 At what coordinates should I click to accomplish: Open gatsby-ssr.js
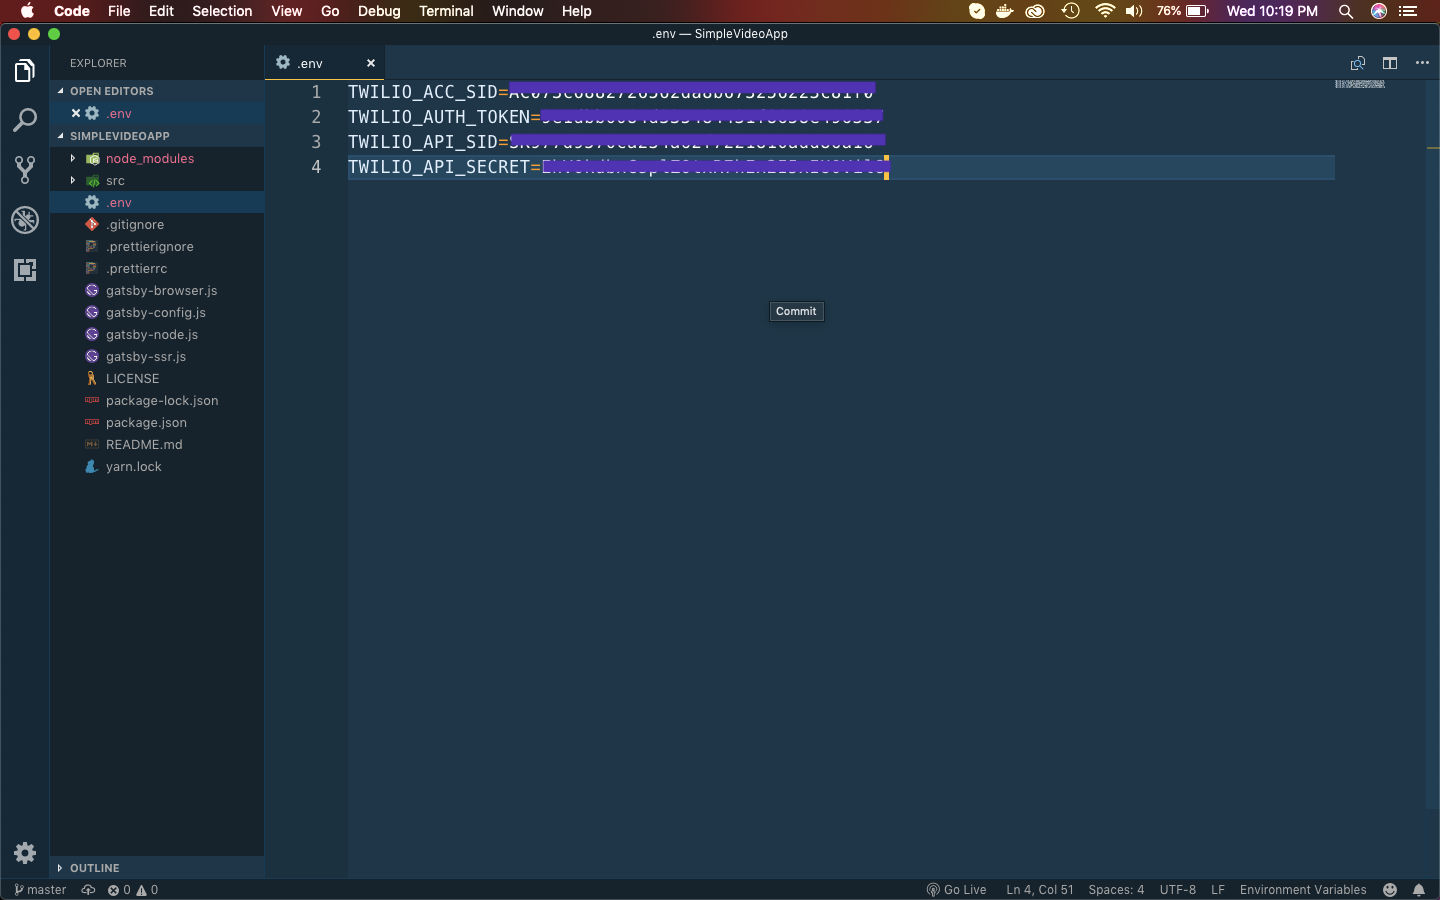click(157, 356)
